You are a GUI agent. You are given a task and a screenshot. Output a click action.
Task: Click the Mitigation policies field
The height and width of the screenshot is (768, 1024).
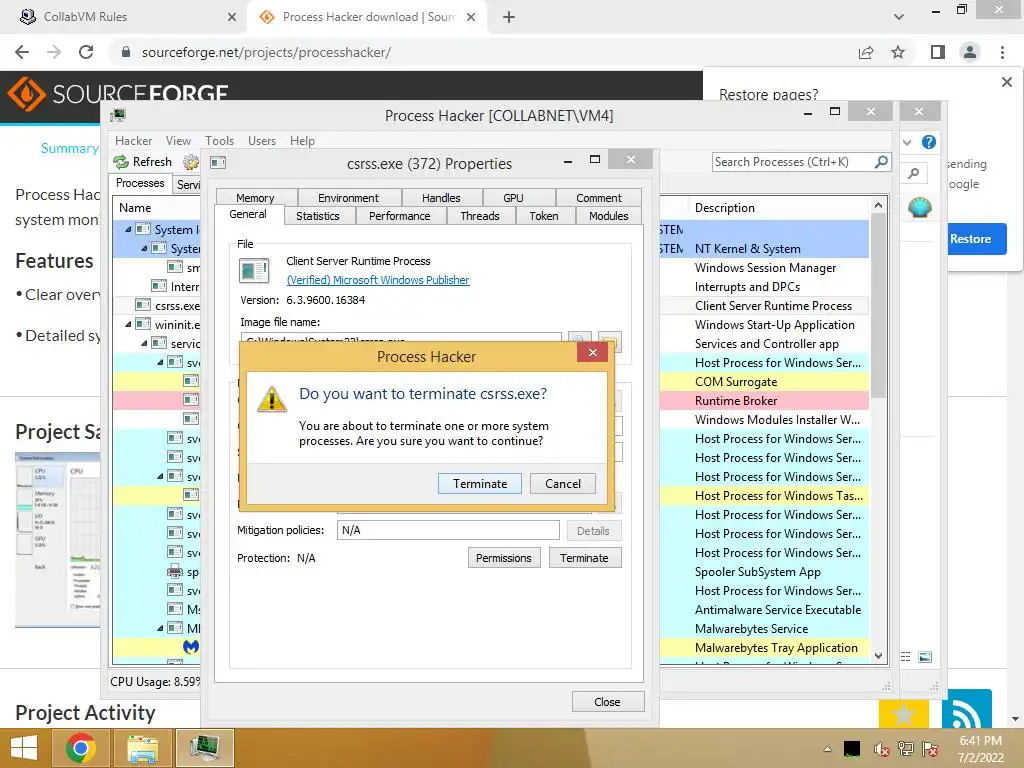(x=448, y=530)
